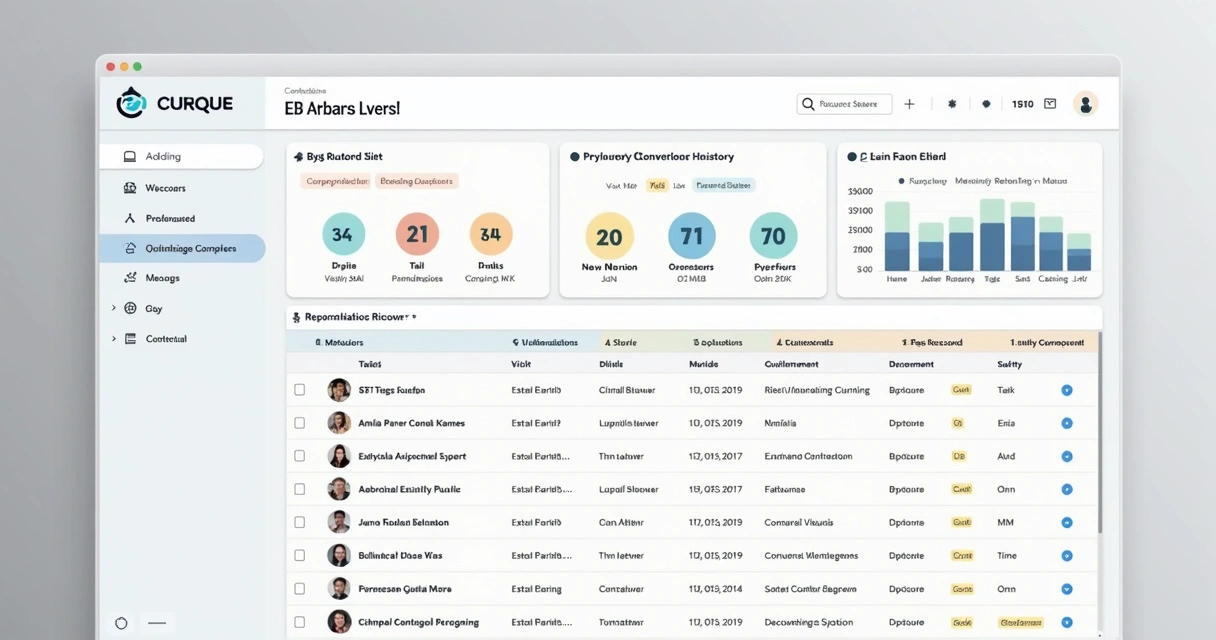Open settings gear icon in top bar

click(952, 104)
